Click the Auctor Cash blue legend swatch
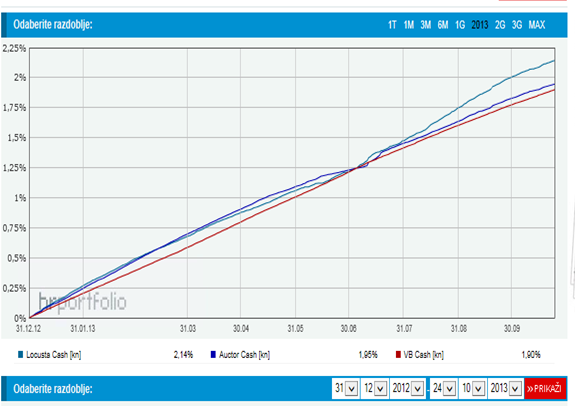The image size is (575, 406). click(213, 355)
